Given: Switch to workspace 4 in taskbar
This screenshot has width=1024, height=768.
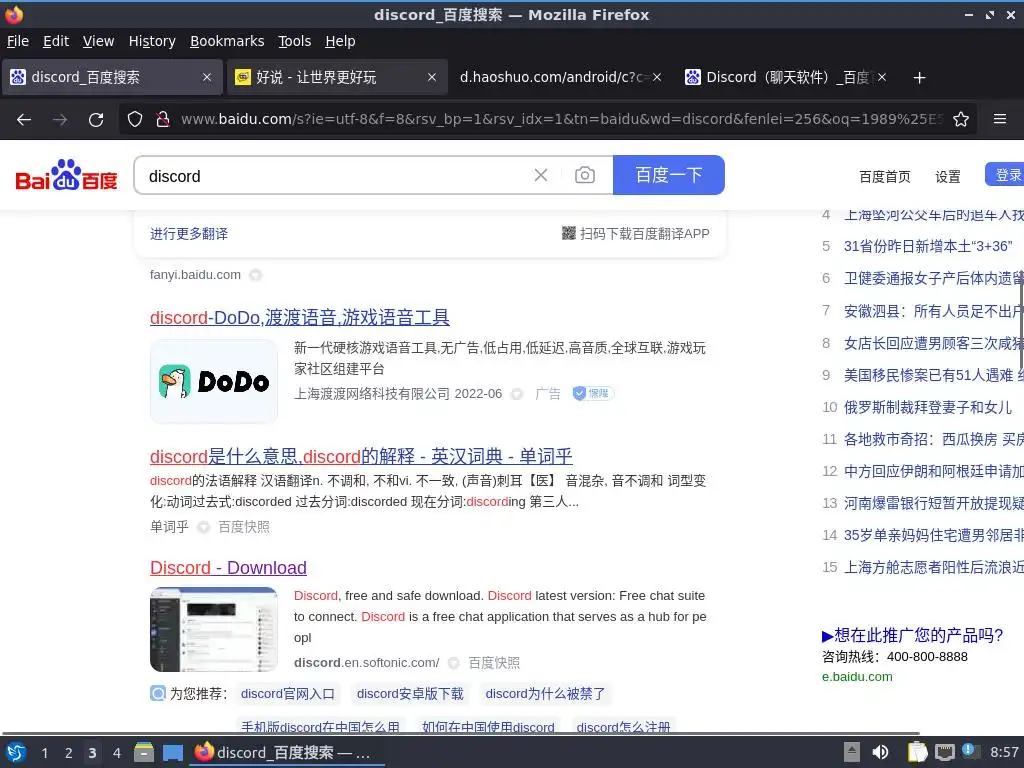Looking at the screenshot, I should click(116, 753).
